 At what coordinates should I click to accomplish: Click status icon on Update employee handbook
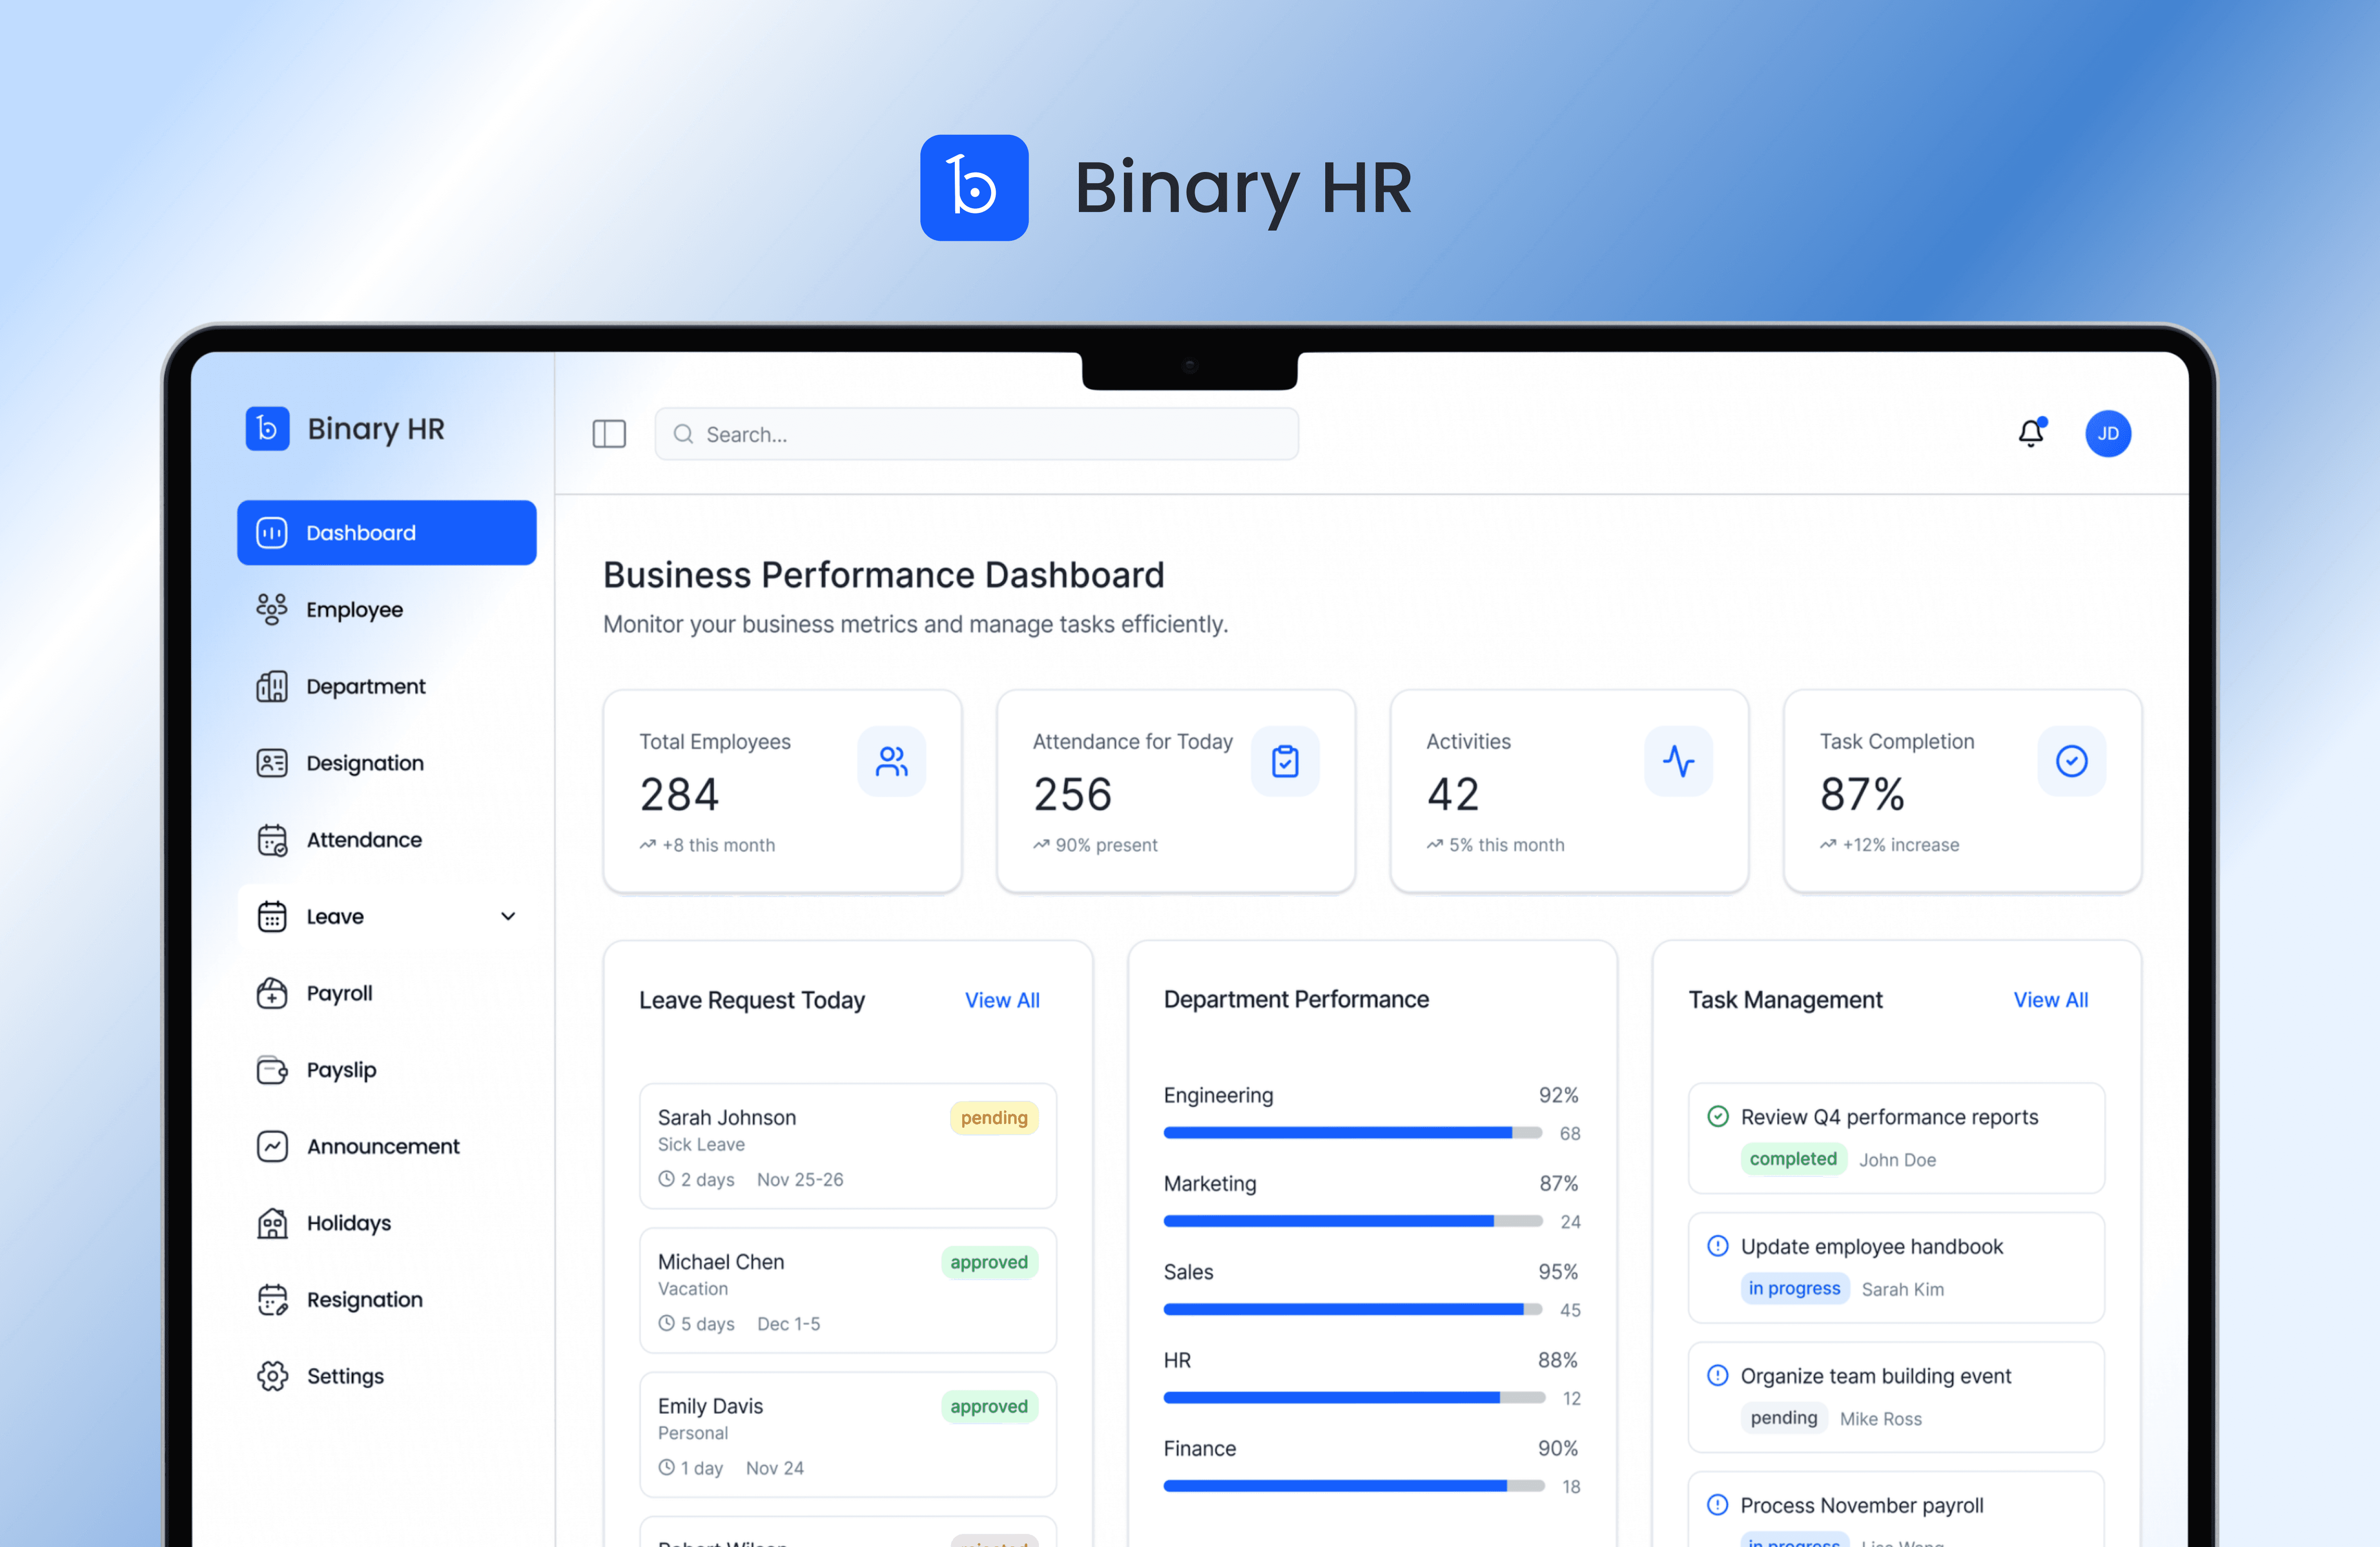pos(1718,1246)
